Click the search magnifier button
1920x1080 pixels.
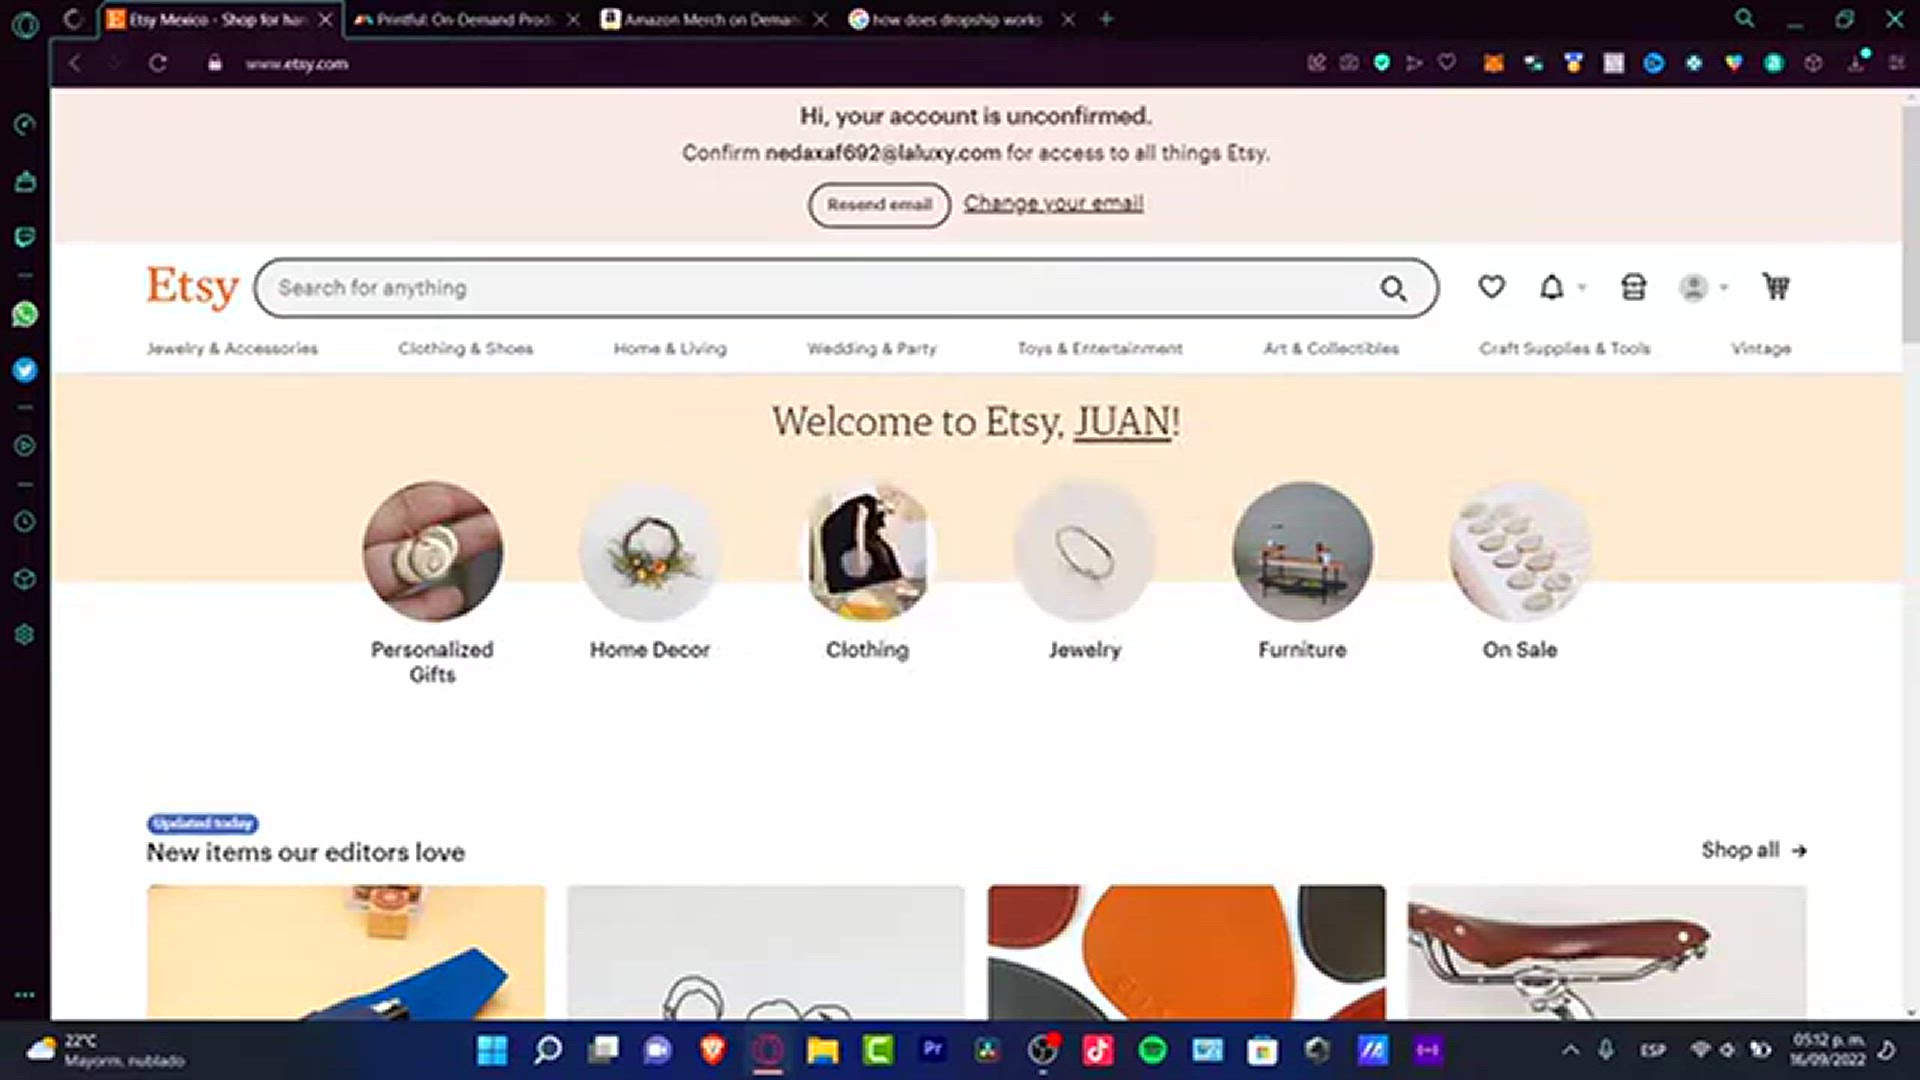tap(1393, 288)
